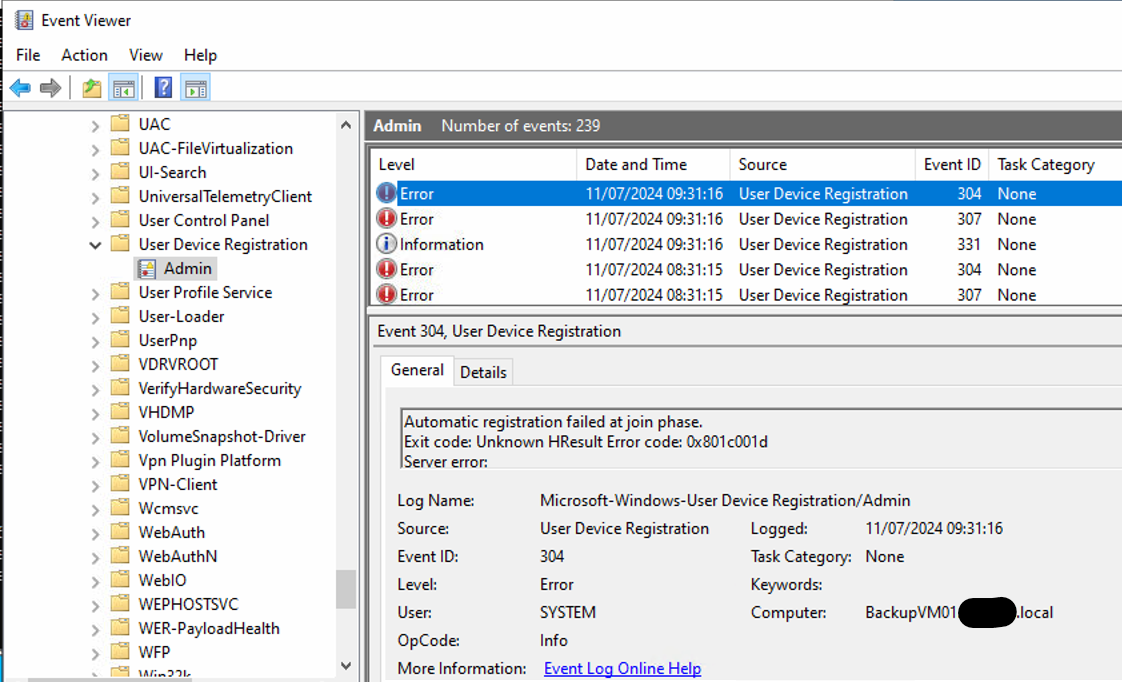Open the Help toolbar icon
The height and width of the screenshot is (682, 1122).
click(x=163, y=88)
